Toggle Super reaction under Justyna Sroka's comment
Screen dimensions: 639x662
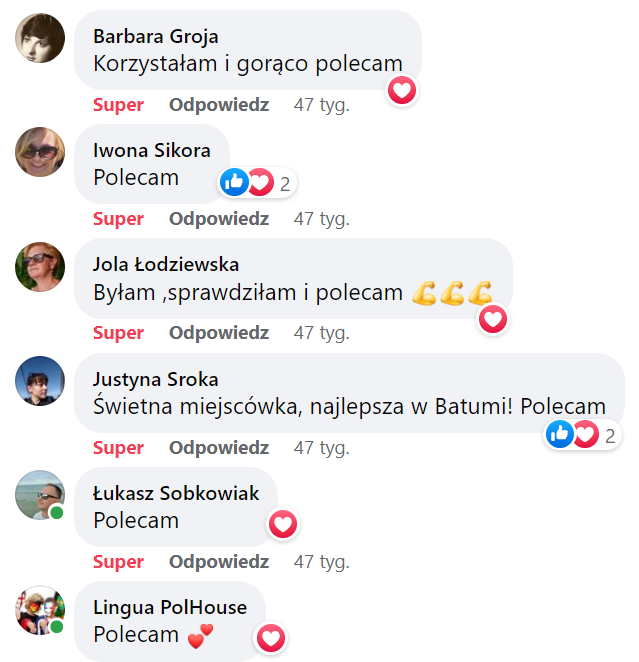click(x=119, y=448)
